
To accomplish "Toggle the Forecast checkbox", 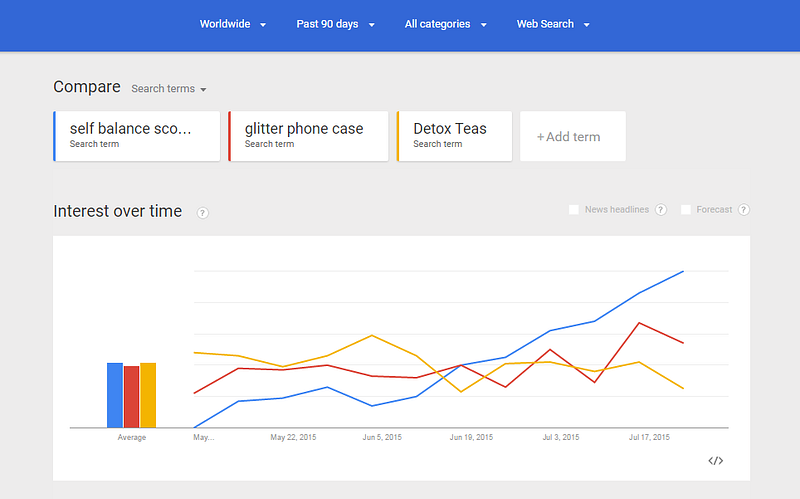I will tap(686, 210).
